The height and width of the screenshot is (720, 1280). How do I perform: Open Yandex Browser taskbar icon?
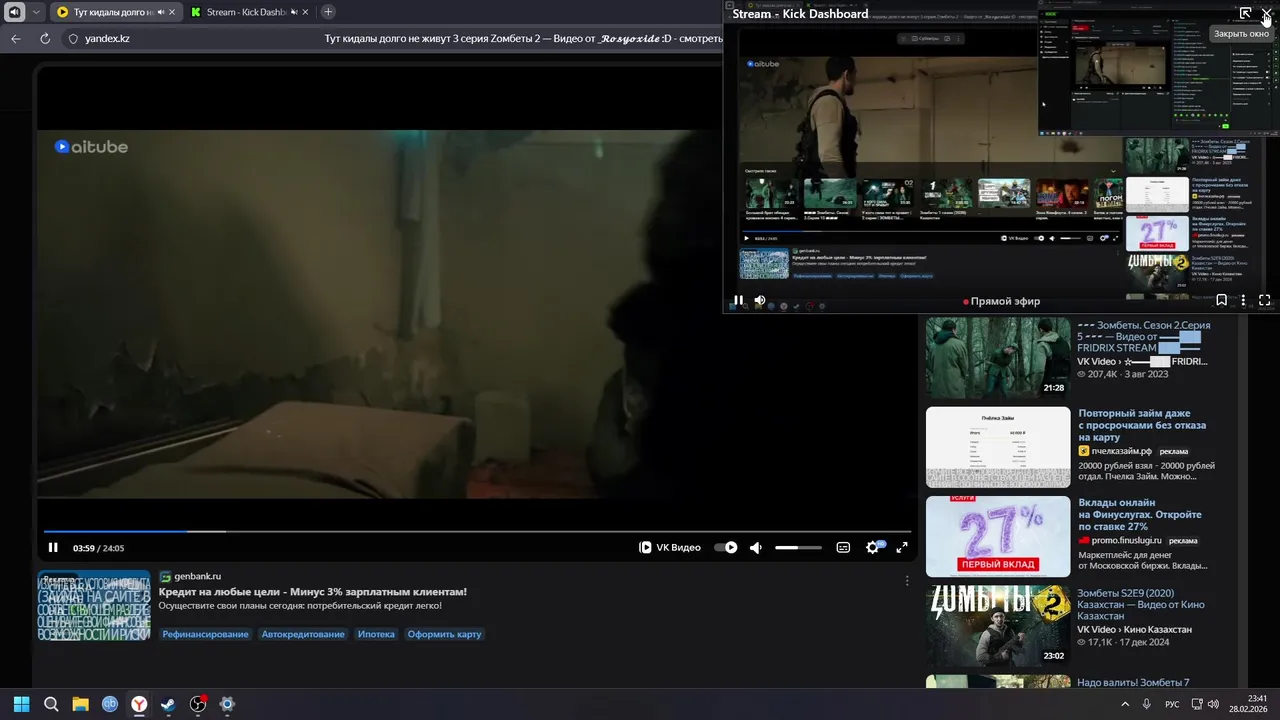point(139,704)
